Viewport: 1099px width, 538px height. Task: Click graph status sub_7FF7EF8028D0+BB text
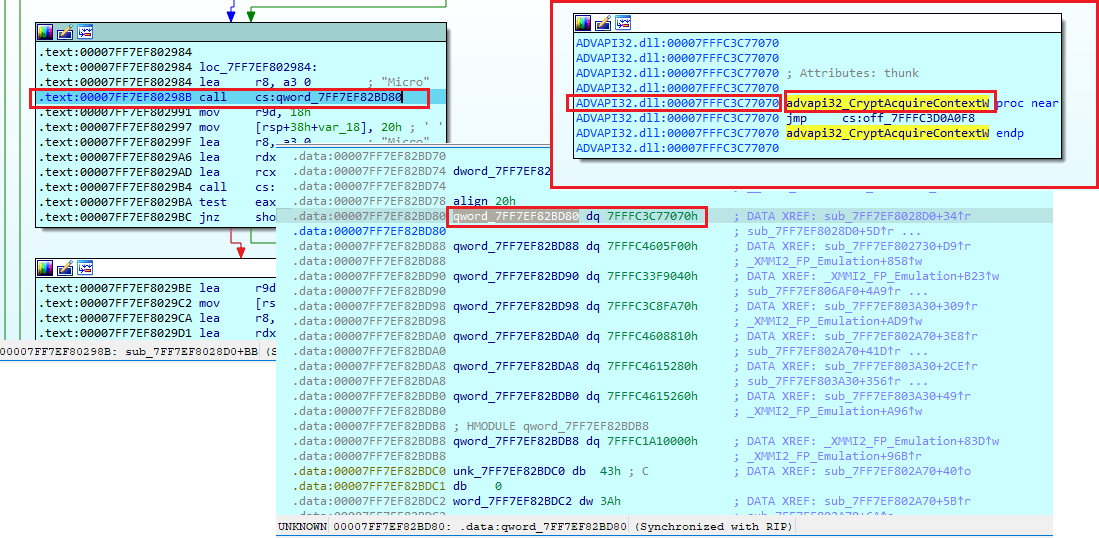point(190,351)
